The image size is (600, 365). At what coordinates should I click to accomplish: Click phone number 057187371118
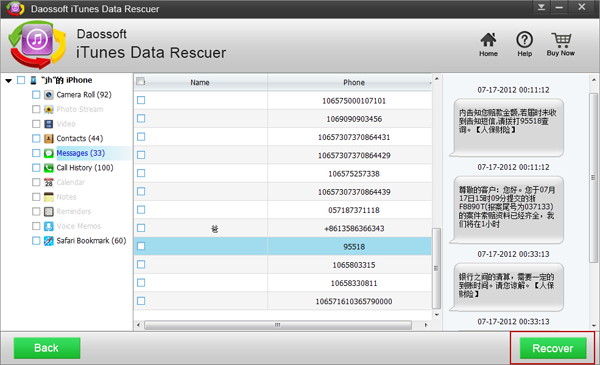354,210
